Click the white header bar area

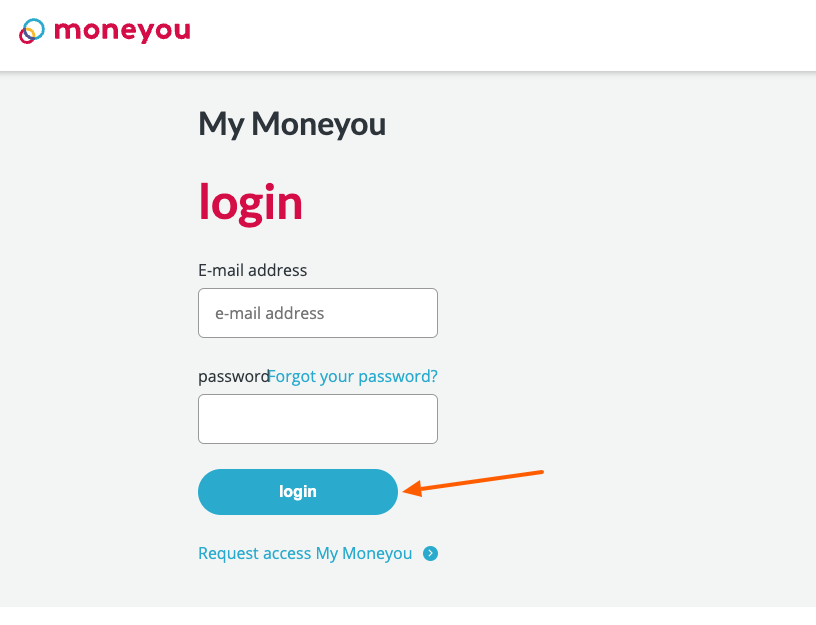click(500, 35)
